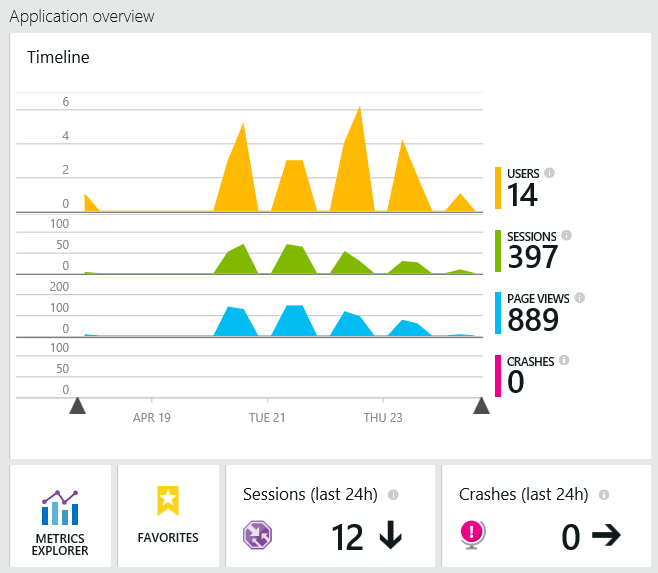Select the PAGE VIEWS value 889

coord(533,319)
